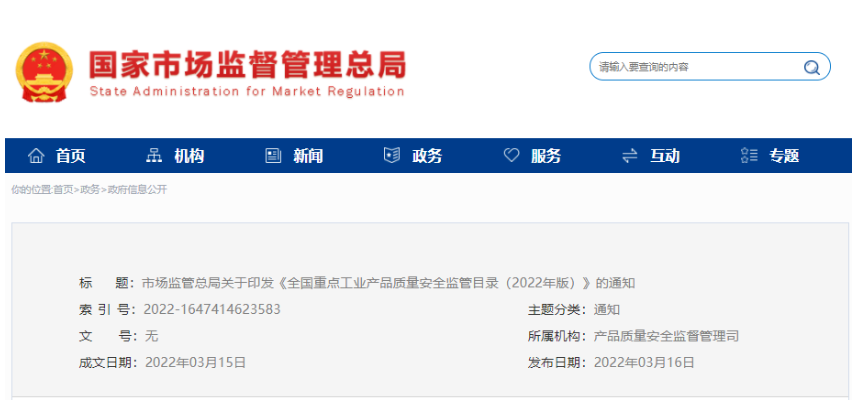
Task: Click the house icon beside 首页
Action: (x=36, y=156)
